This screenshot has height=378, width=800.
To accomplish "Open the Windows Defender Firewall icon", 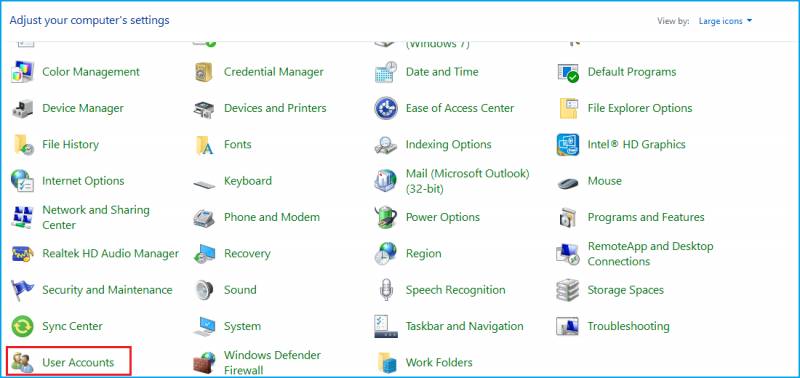I will click(204, 363).
